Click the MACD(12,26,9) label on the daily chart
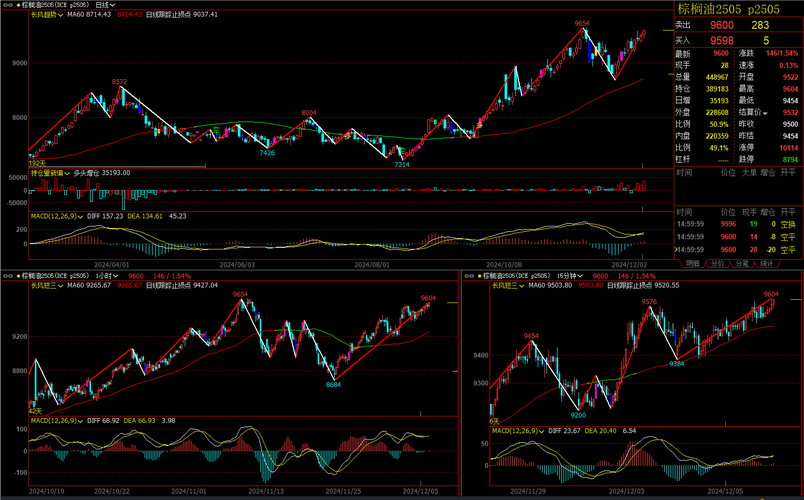The image size is (804, 500). [54, 215]
